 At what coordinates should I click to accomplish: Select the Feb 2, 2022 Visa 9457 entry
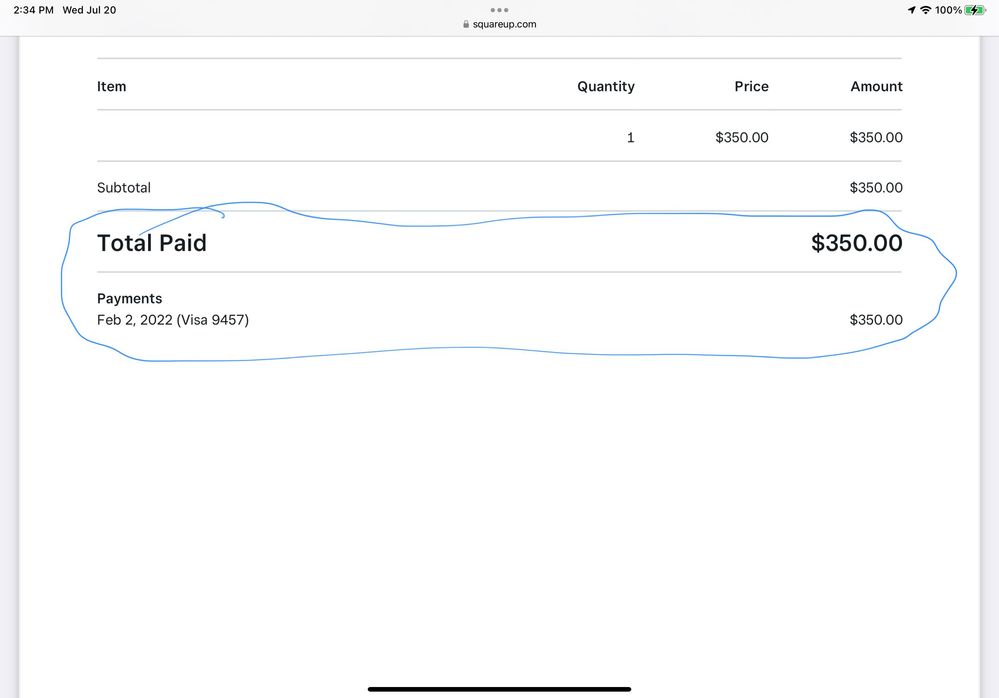tap(173, 320)
